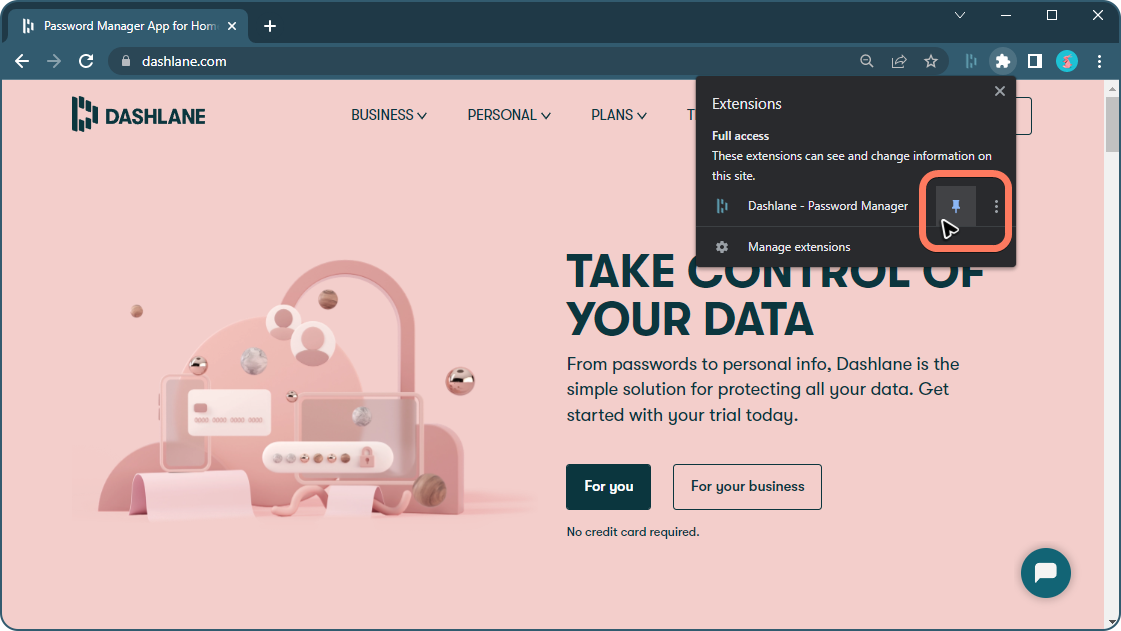Bookmark the page with the star icon
Screen dimensions: 1121x631
[931, 61]
